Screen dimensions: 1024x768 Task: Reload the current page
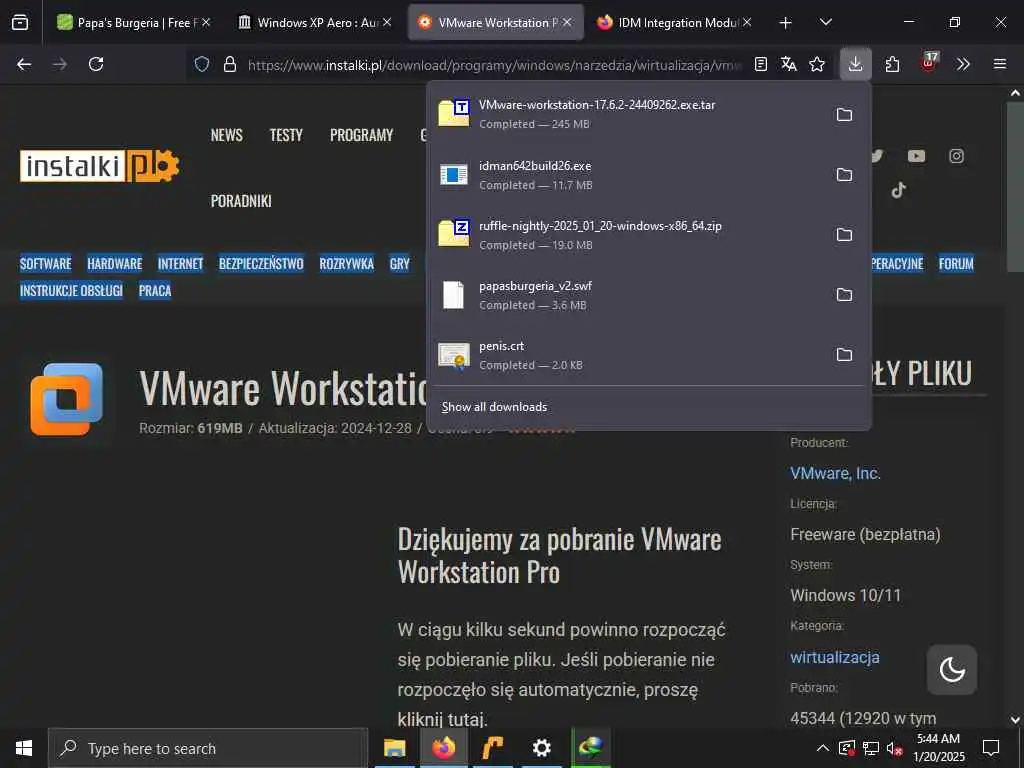tap(96, 64)
